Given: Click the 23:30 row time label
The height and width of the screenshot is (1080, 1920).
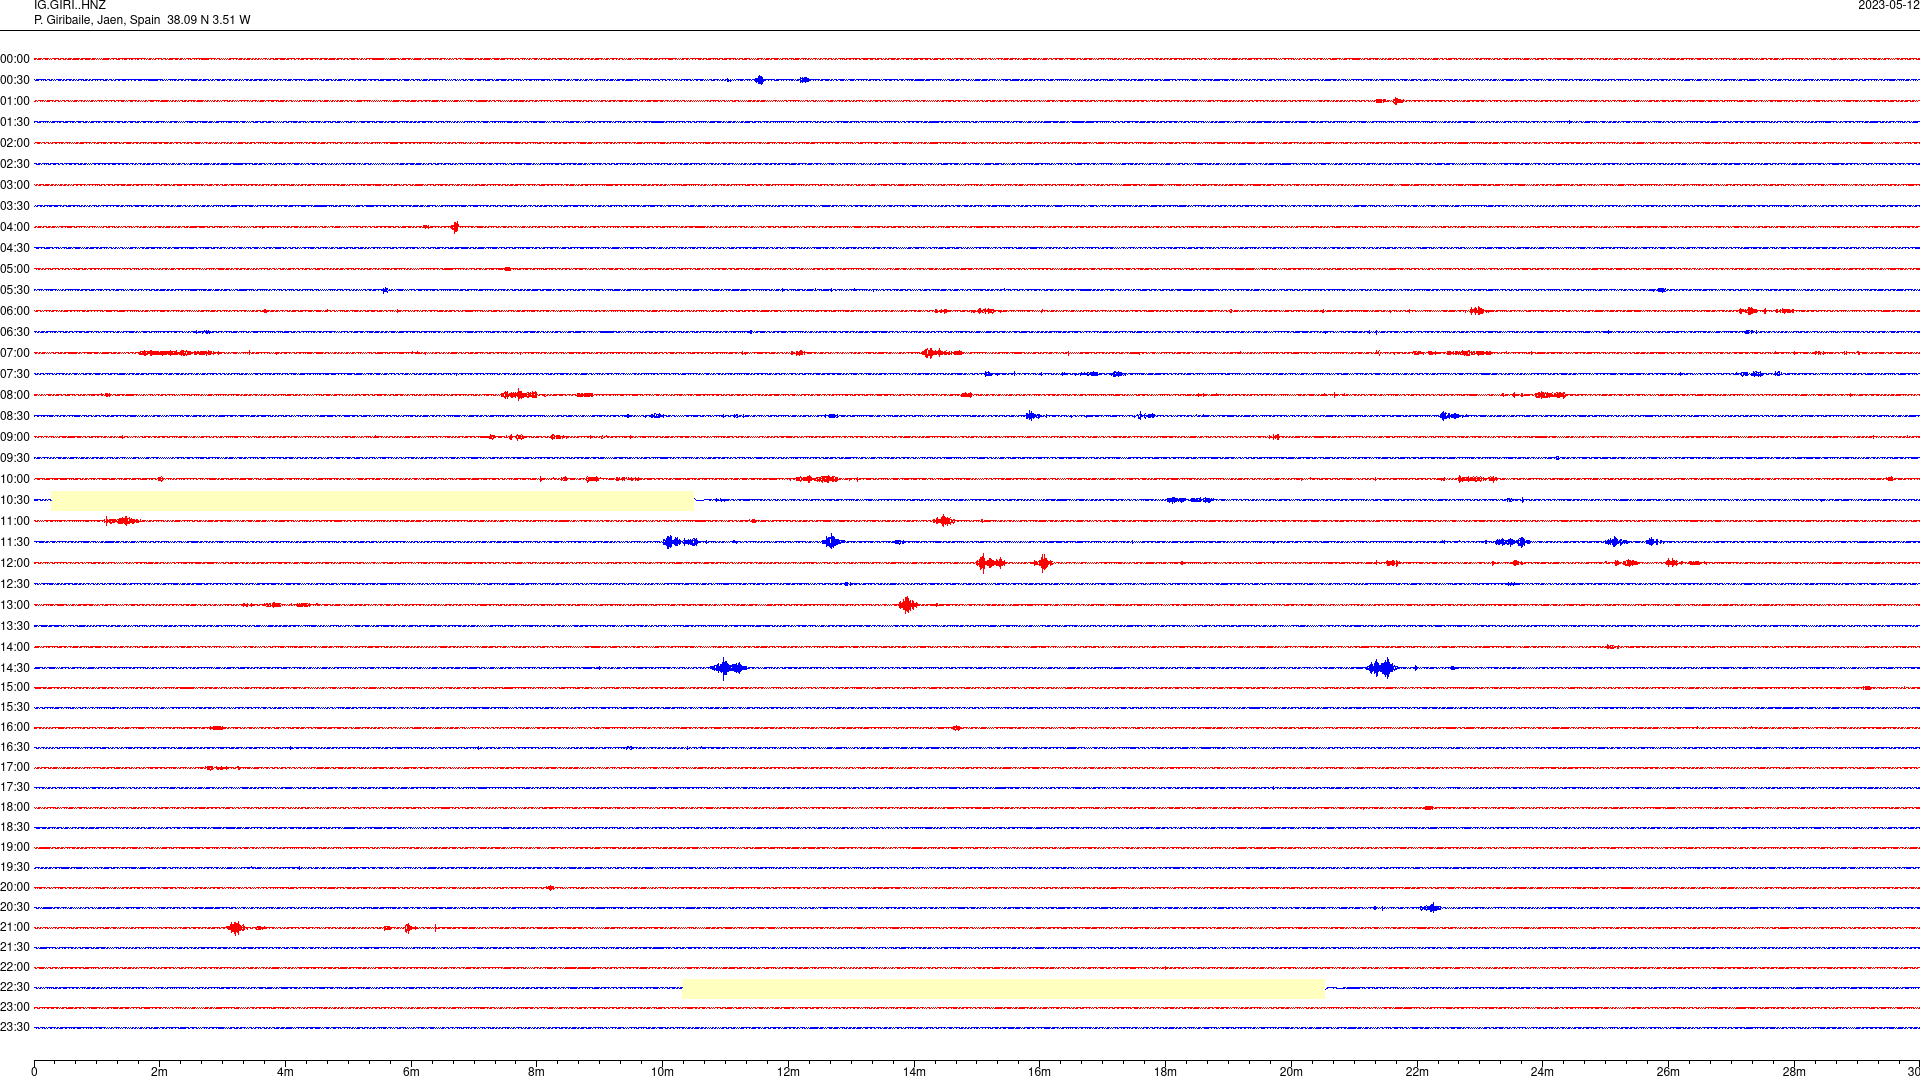Looking at the screenshot, I should tap(15, 1027).
